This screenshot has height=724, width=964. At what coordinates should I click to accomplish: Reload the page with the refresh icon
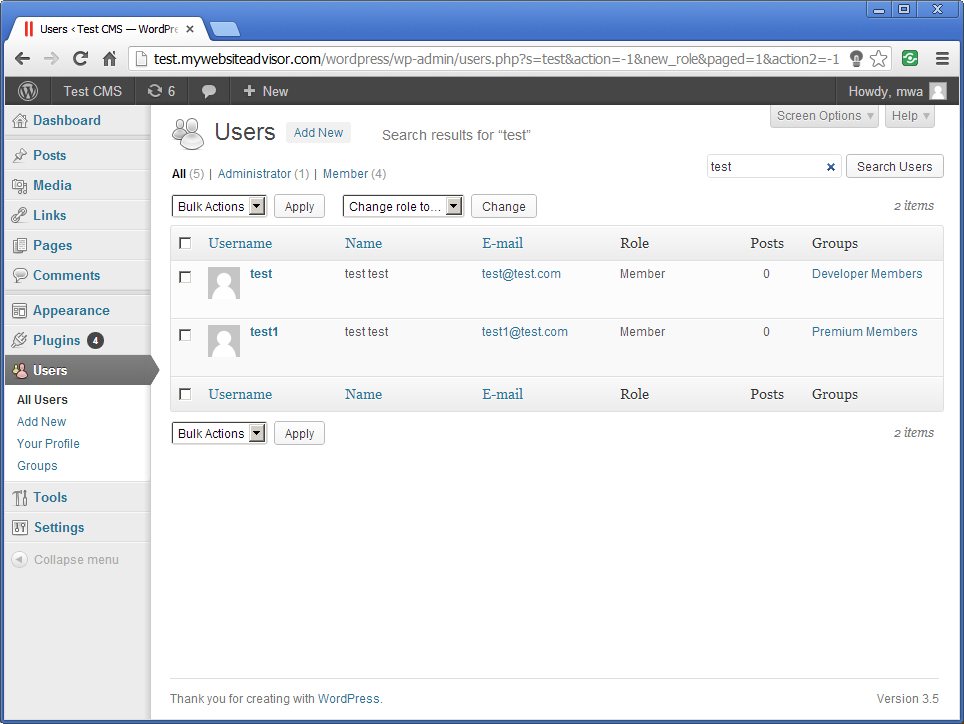click(x=81, y=59)
